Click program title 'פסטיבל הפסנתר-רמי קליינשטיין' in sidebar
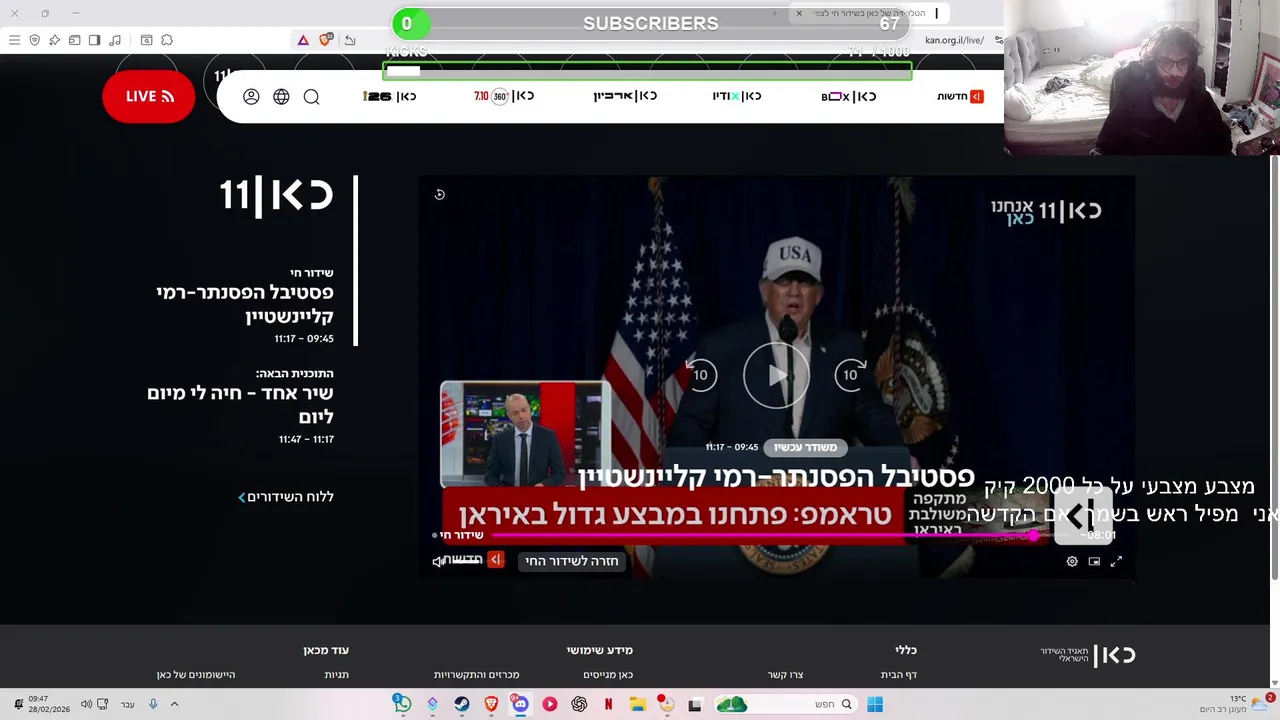 coord(244,304)
